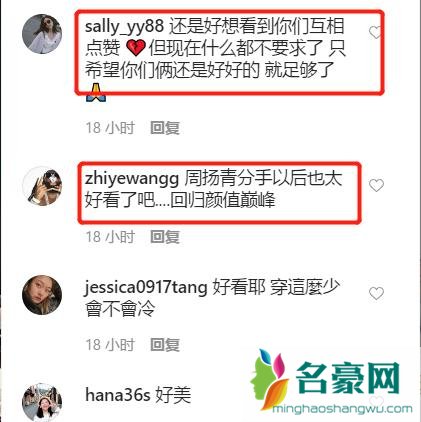Screen dimensions: 421x422
Task: Open the sally_yy88 username link
Action: click(124, 26)
